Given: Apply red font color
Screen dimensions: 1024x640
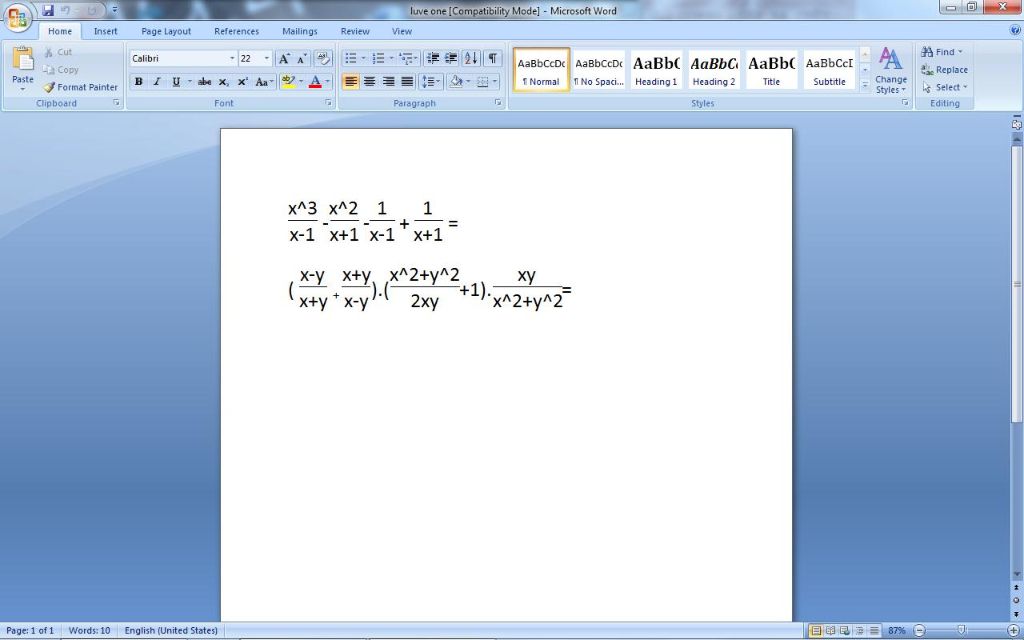Looking at the screenshot, I should [315, 82].
